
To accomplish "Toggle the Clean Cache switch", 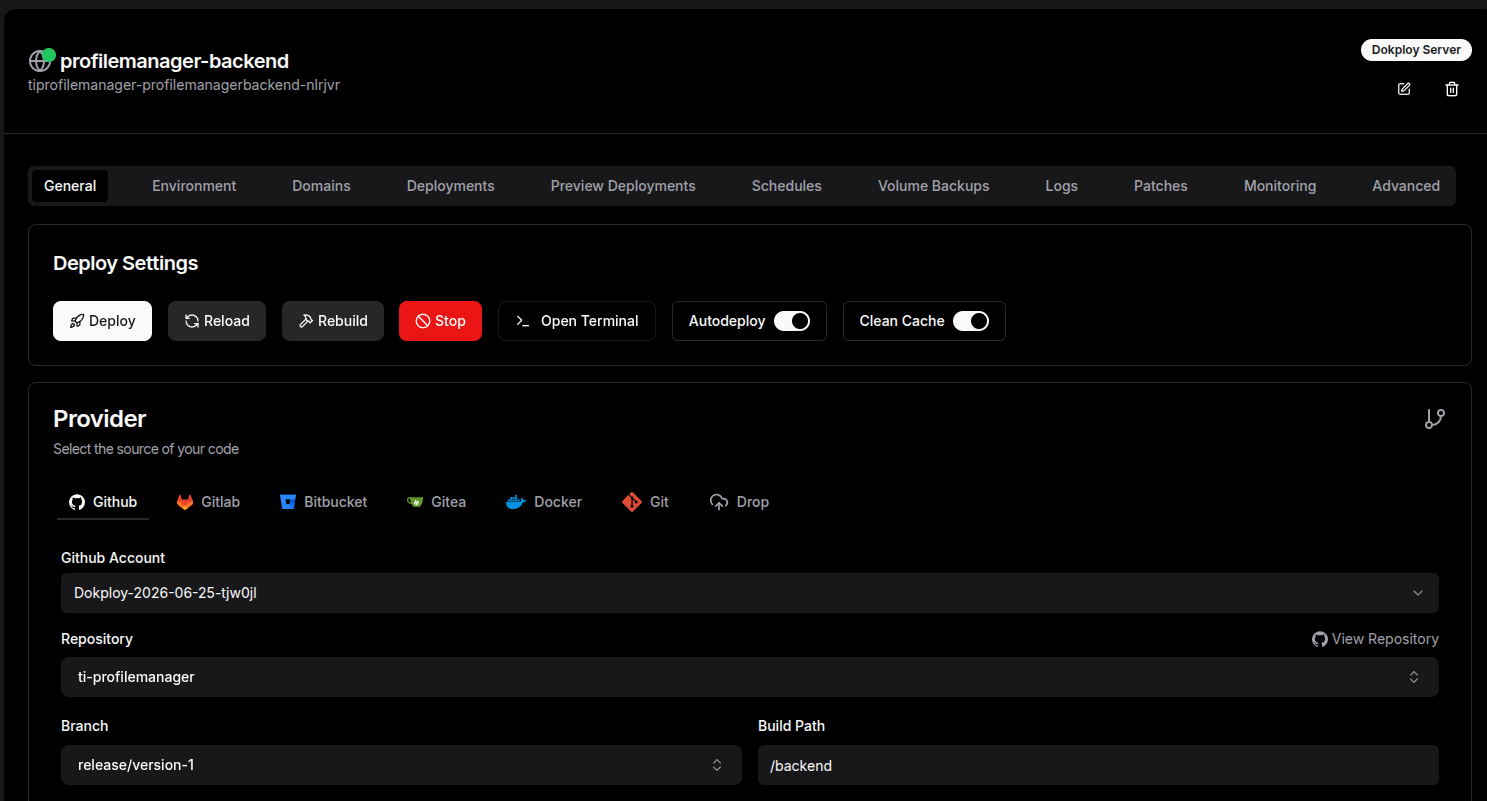I will point(971,321).
